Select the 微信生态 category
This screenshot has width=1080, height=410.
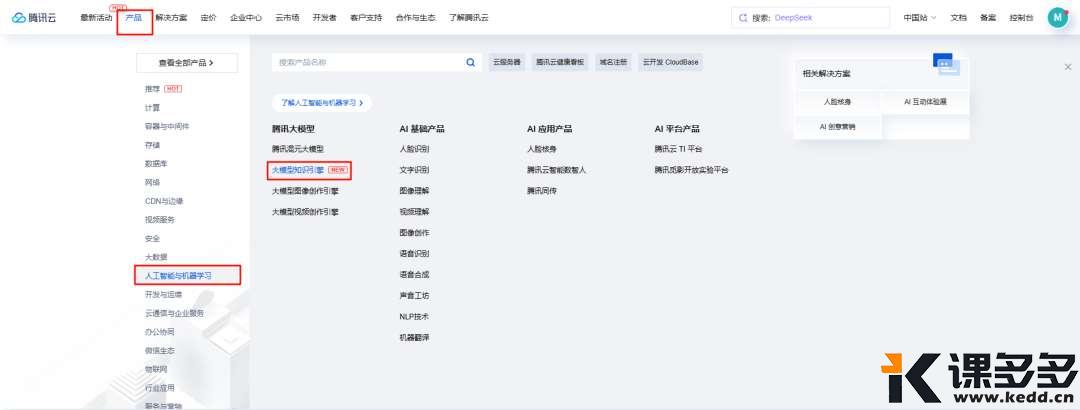pos(159,350)
